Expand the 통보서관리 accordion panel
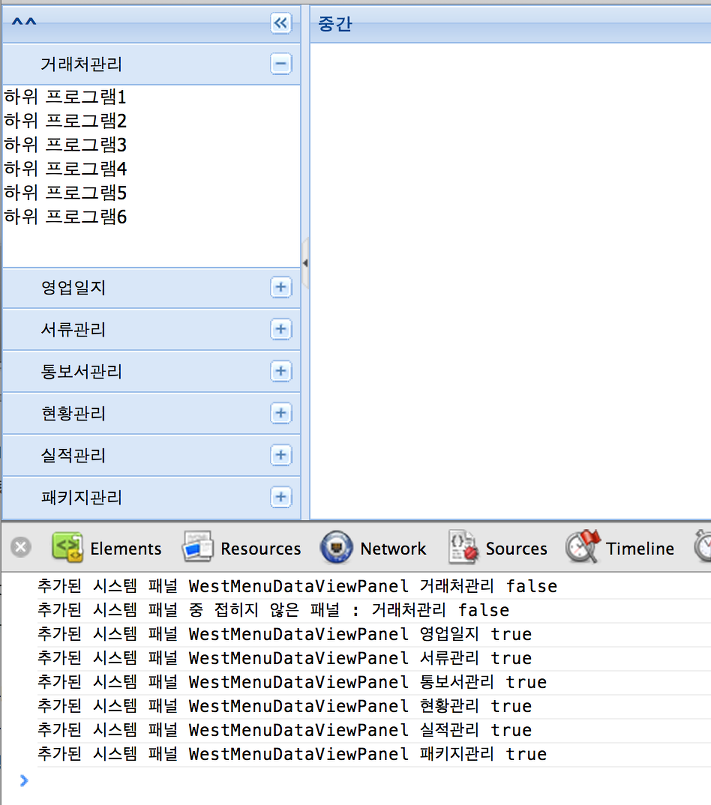 click(281, 371)
